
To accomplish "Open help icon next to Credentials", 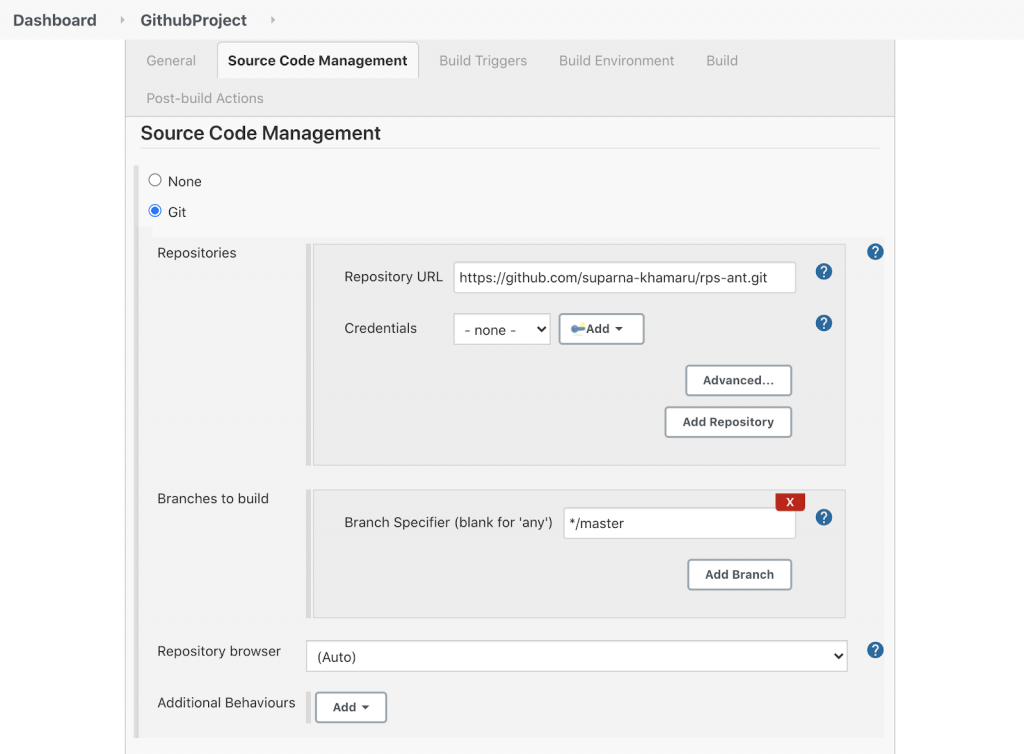I will pos(824,323).
